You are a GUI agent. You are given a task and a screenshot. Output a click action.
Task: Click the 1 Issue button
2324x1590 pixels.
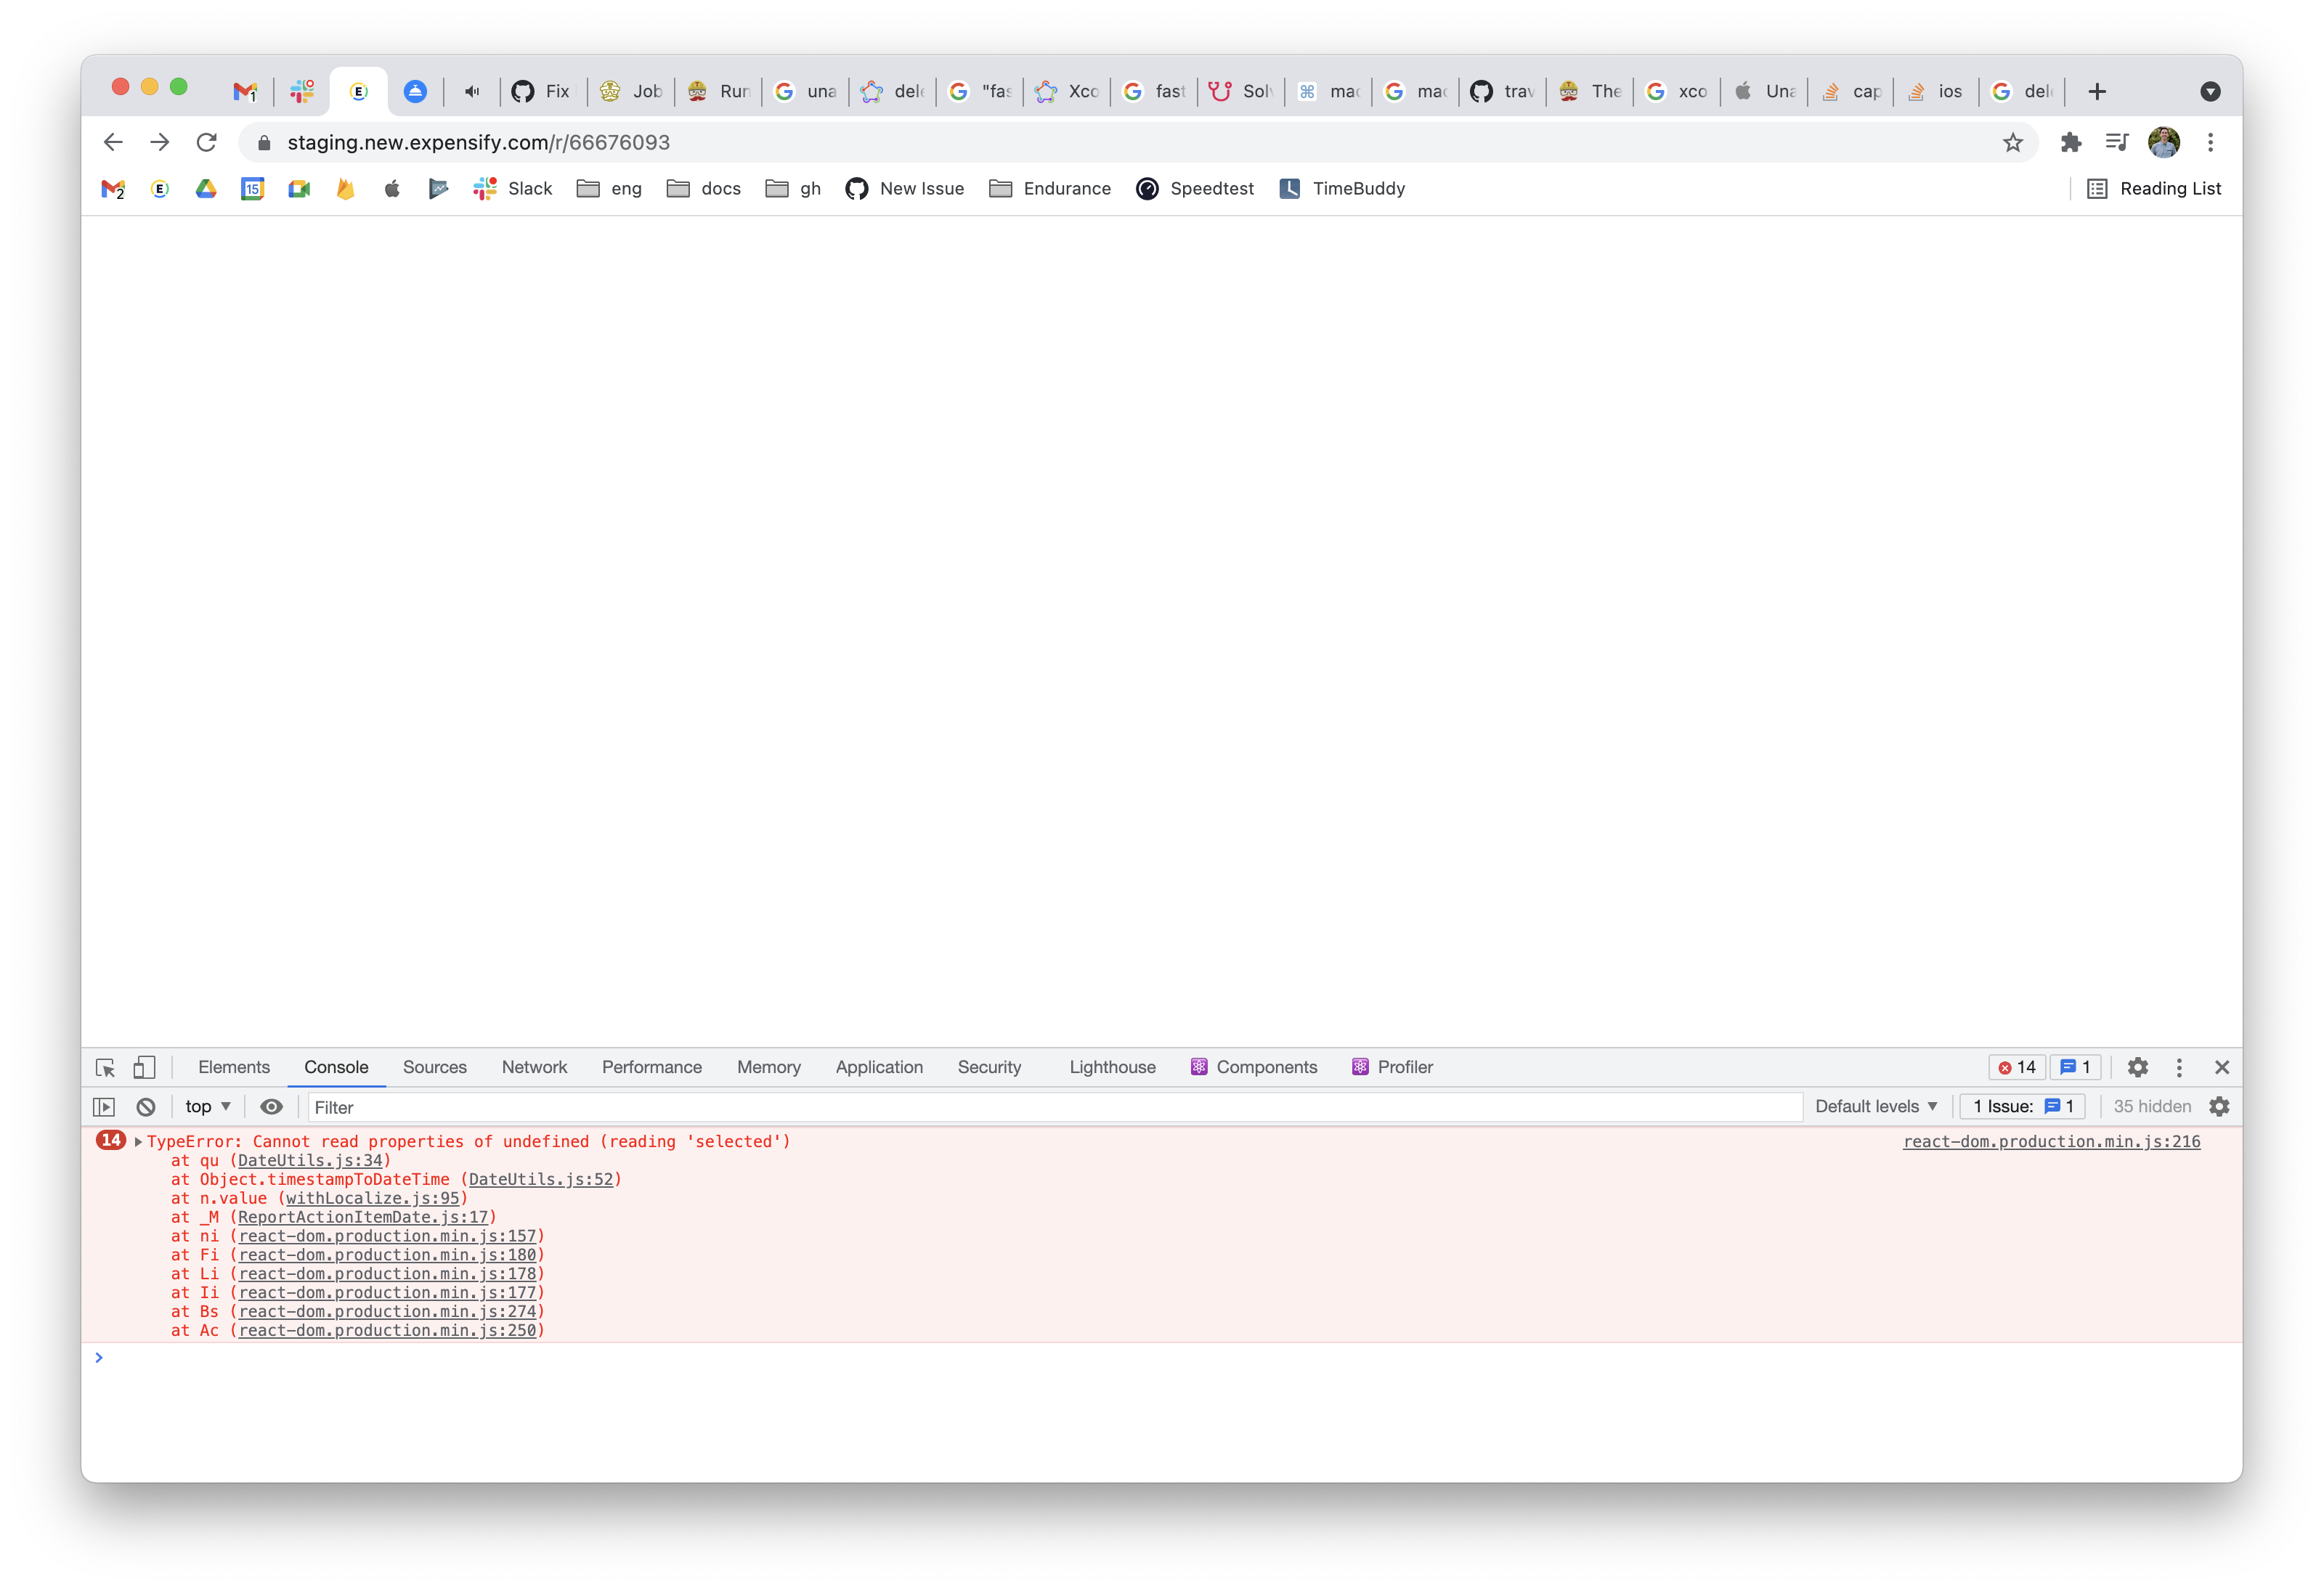point(2022,1106)
